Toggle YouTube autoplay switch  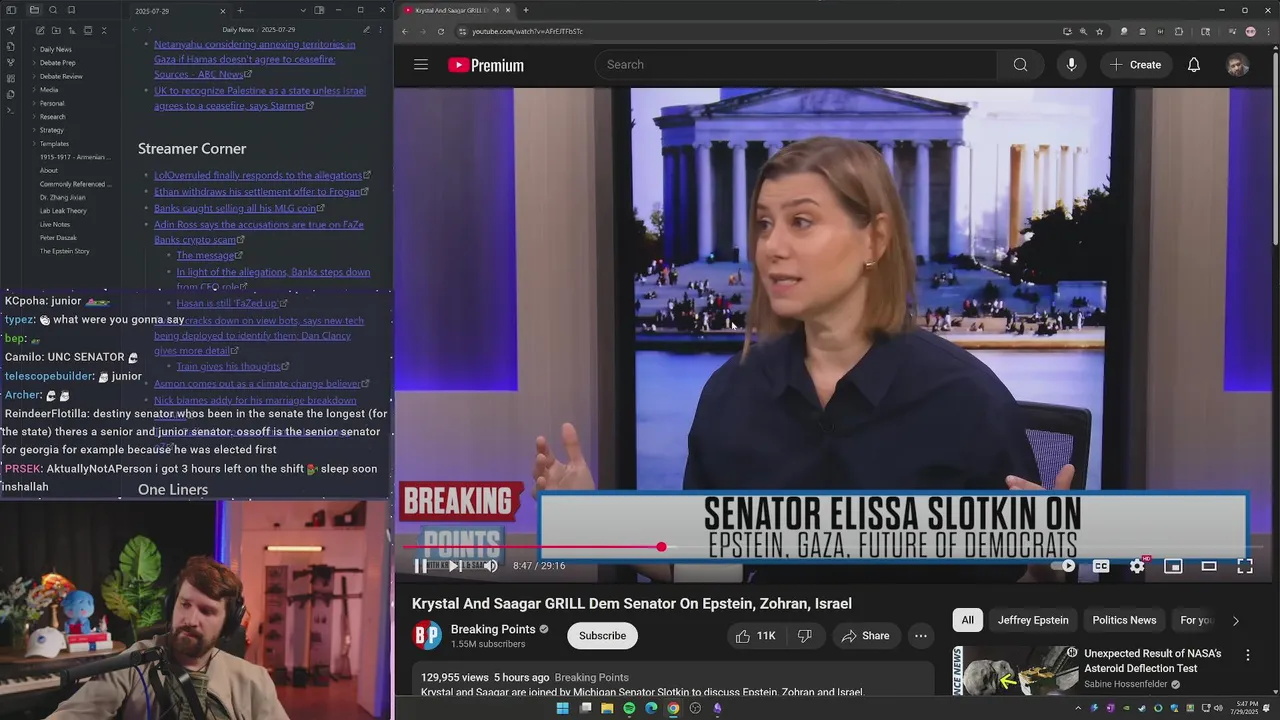click(x=1065, y=566)
